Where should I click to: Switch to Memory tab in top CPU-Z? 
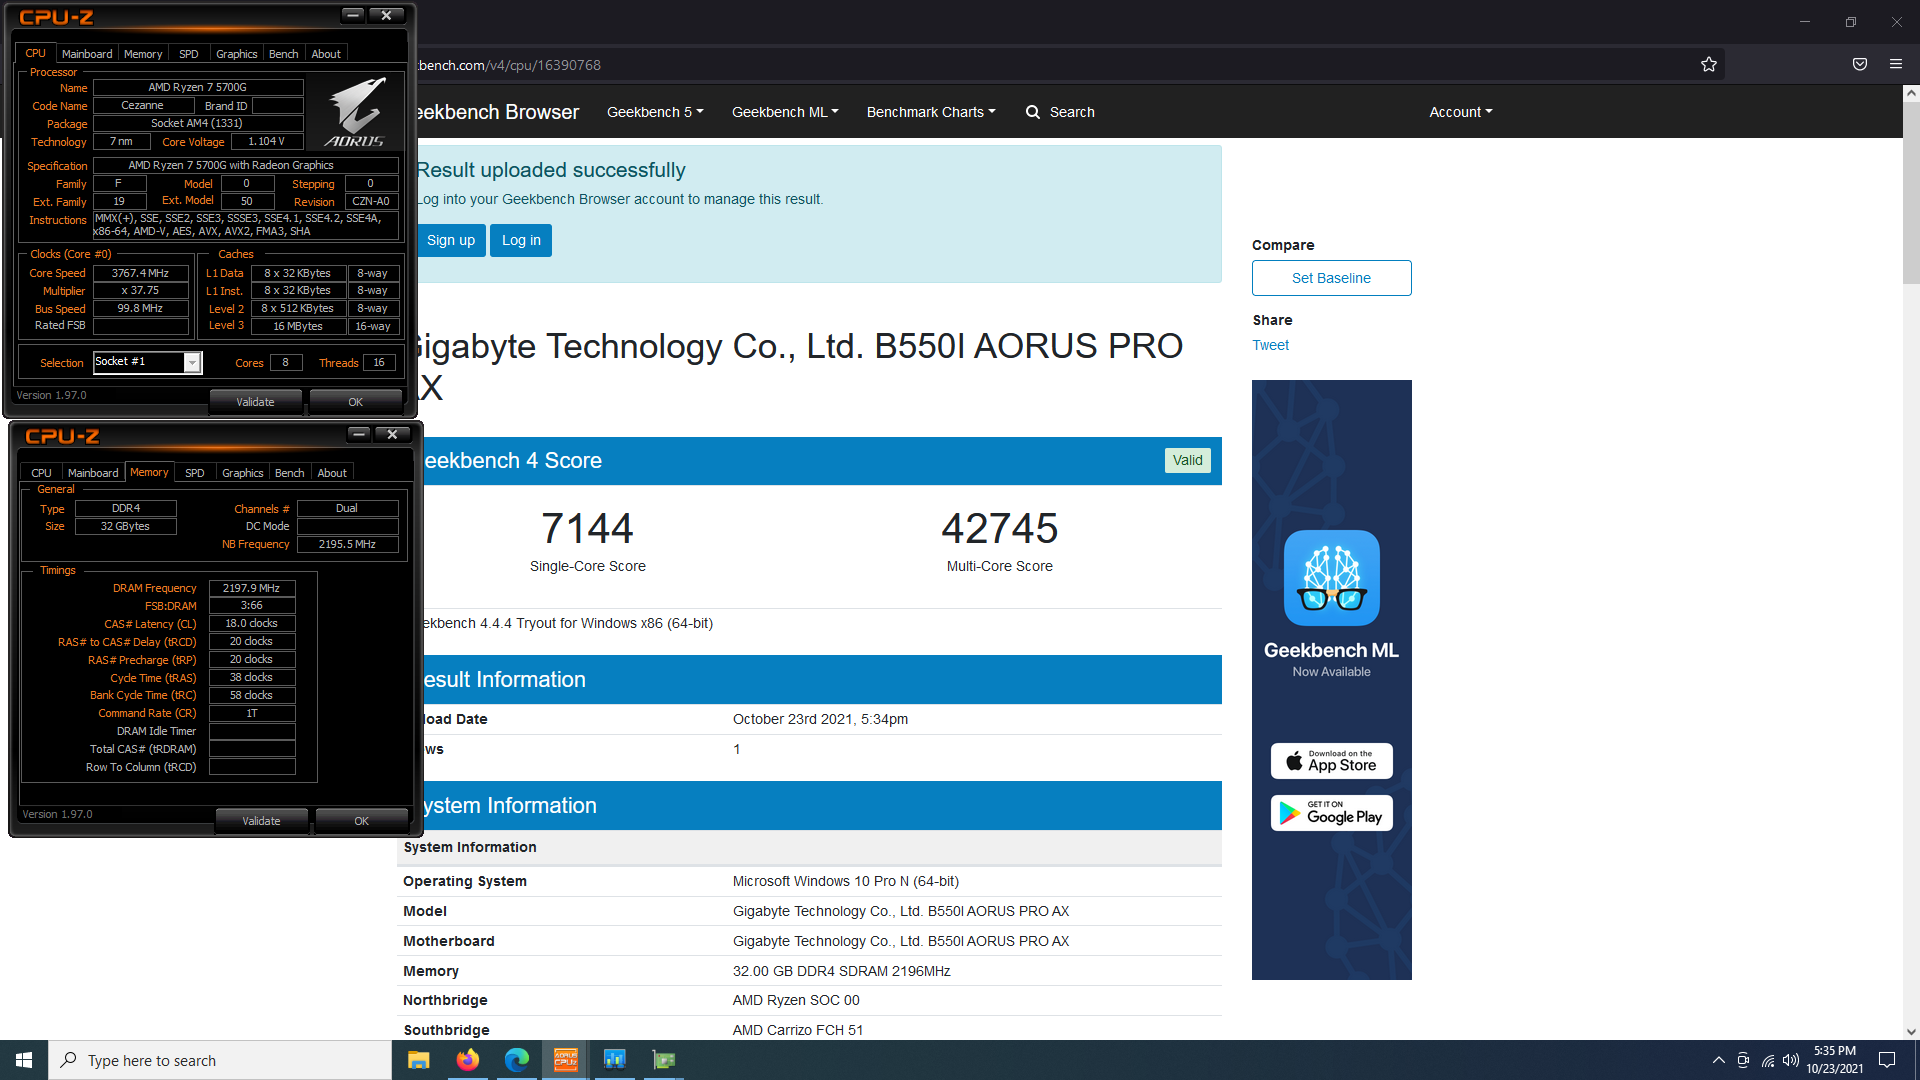pos(143,54)
